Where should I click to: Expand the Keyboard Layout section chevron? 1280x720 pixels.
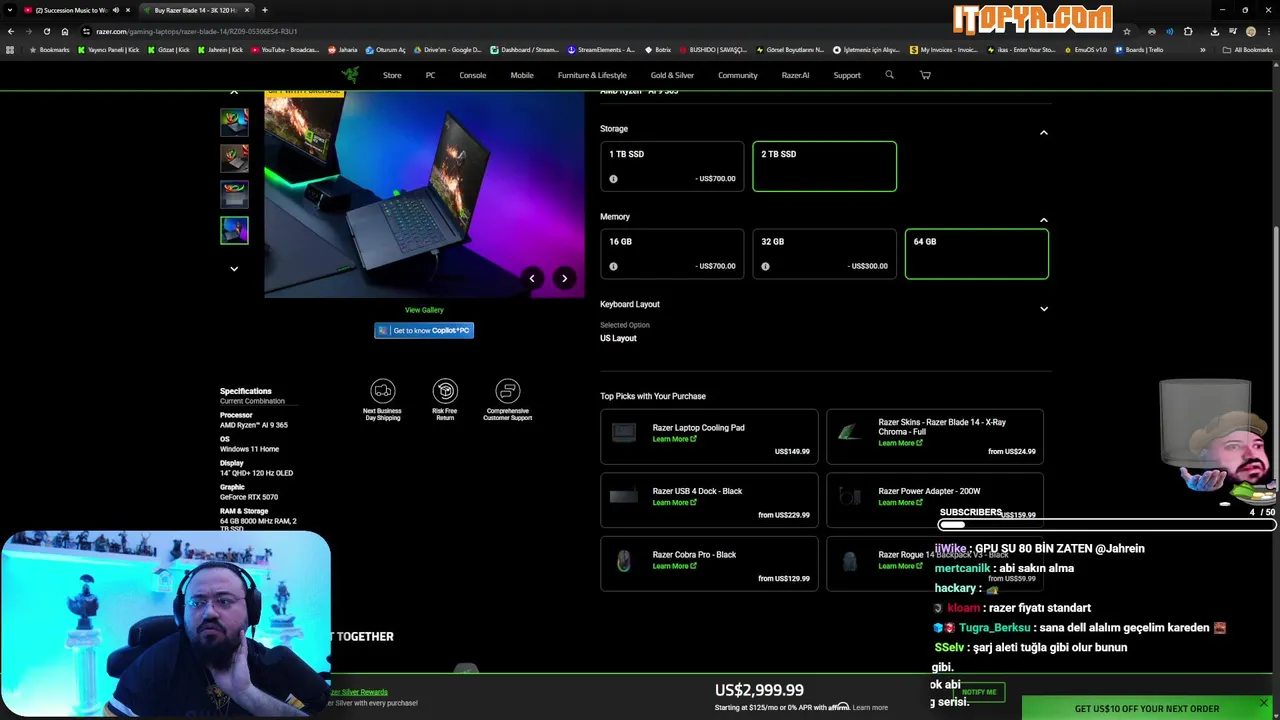point(1043,308)
